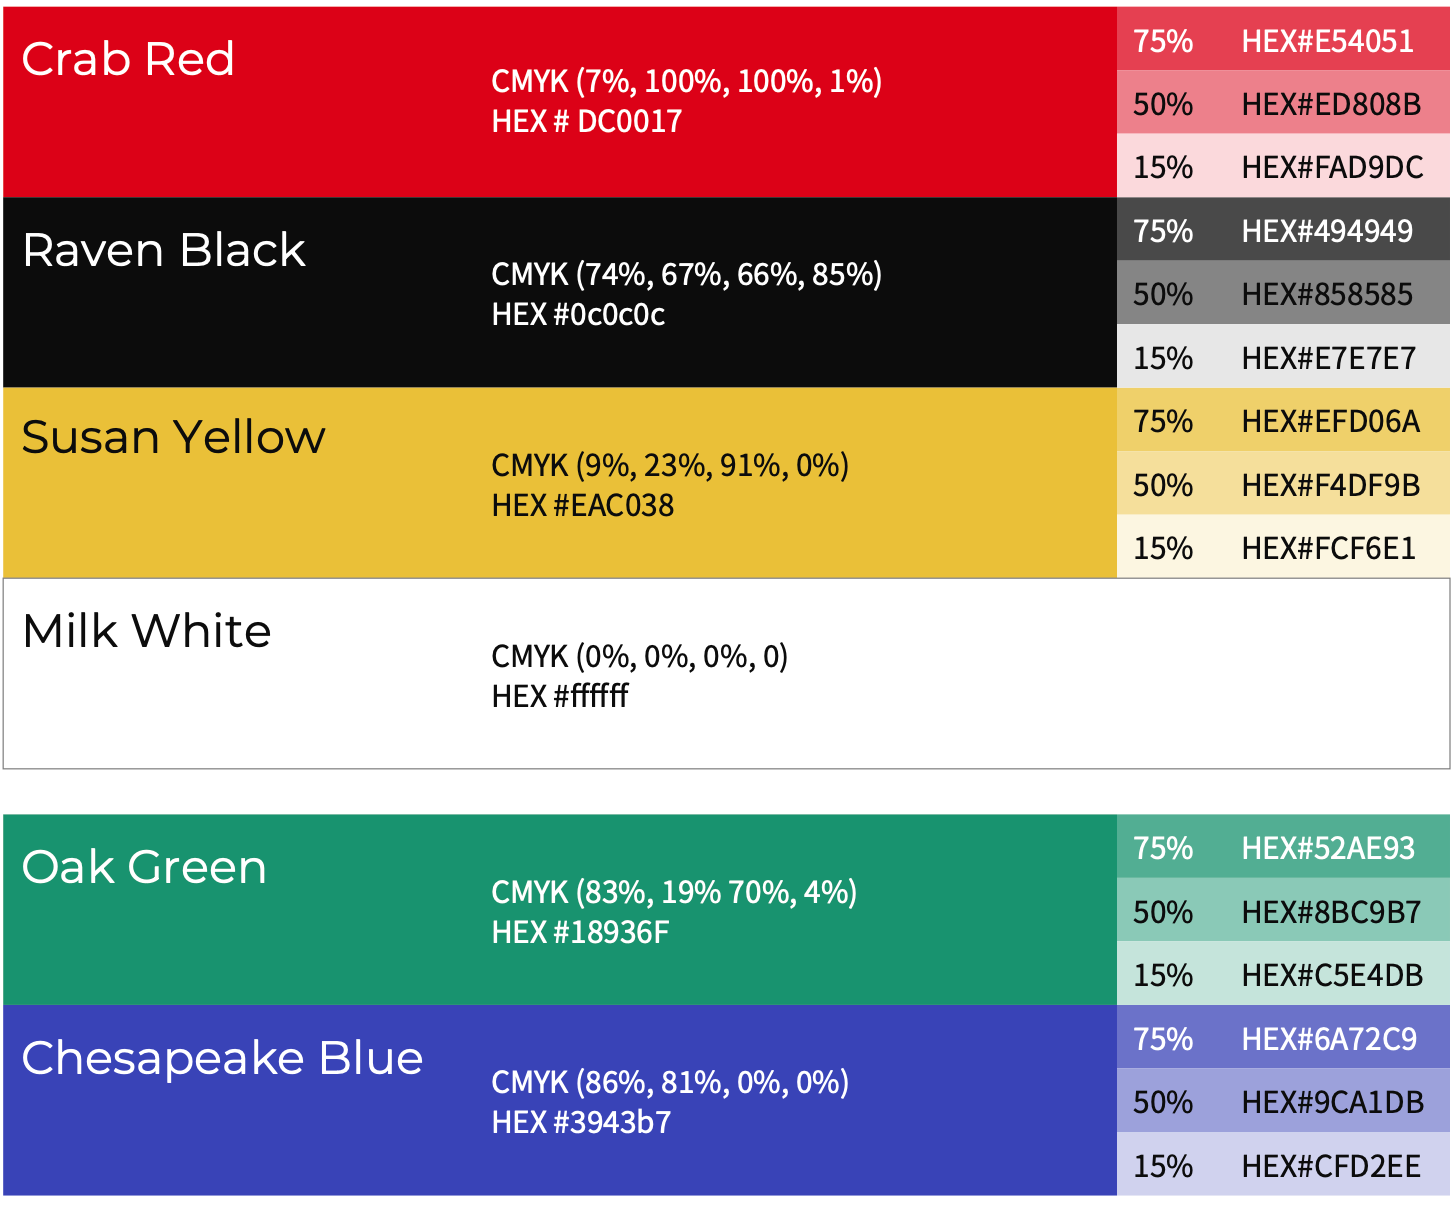Select the 50% red tint HEX#ED808B
The height and width of the screenshot is (1206, 1456).
[x=1283, y=103]
